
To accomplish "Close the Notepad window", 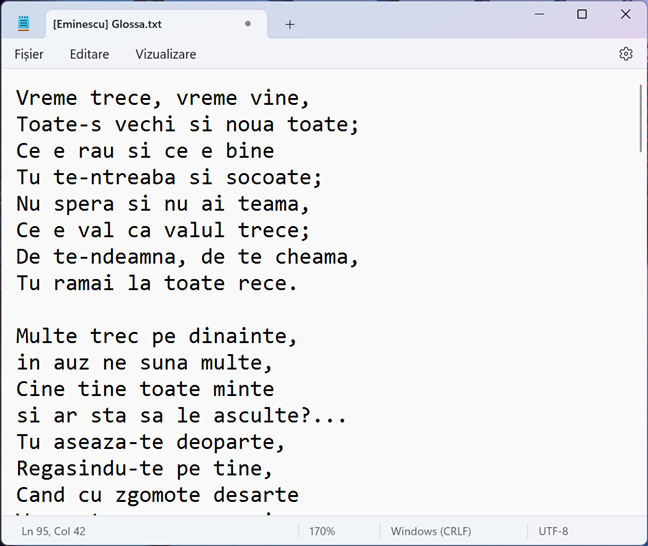I will 625,14.
